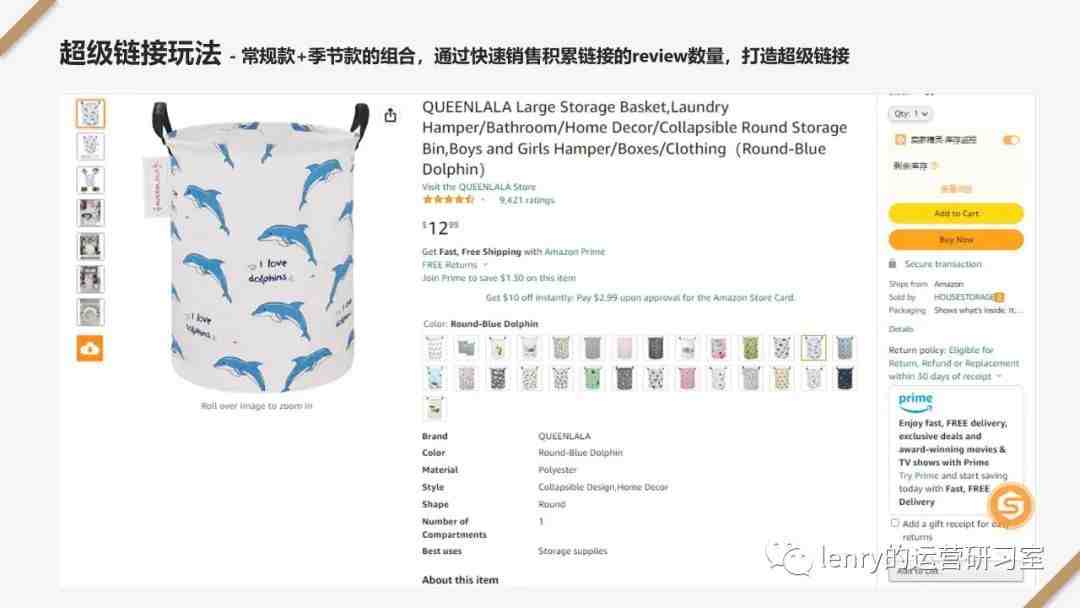The width and height of the screenshot is (1080, 608).
Task: Select the last gallery thumbnail above cloud icon
Action: [x=90, y=313]
